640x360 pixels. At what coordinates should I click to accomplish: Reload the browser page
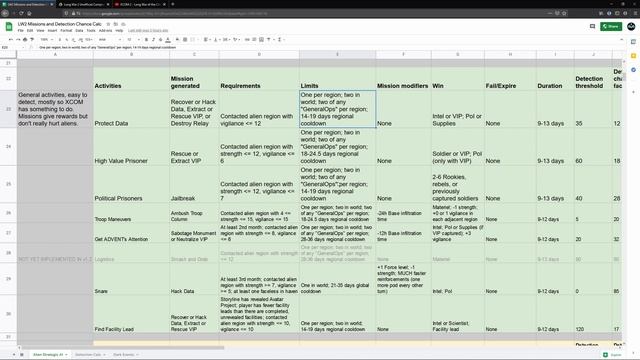tap(21, 13)
